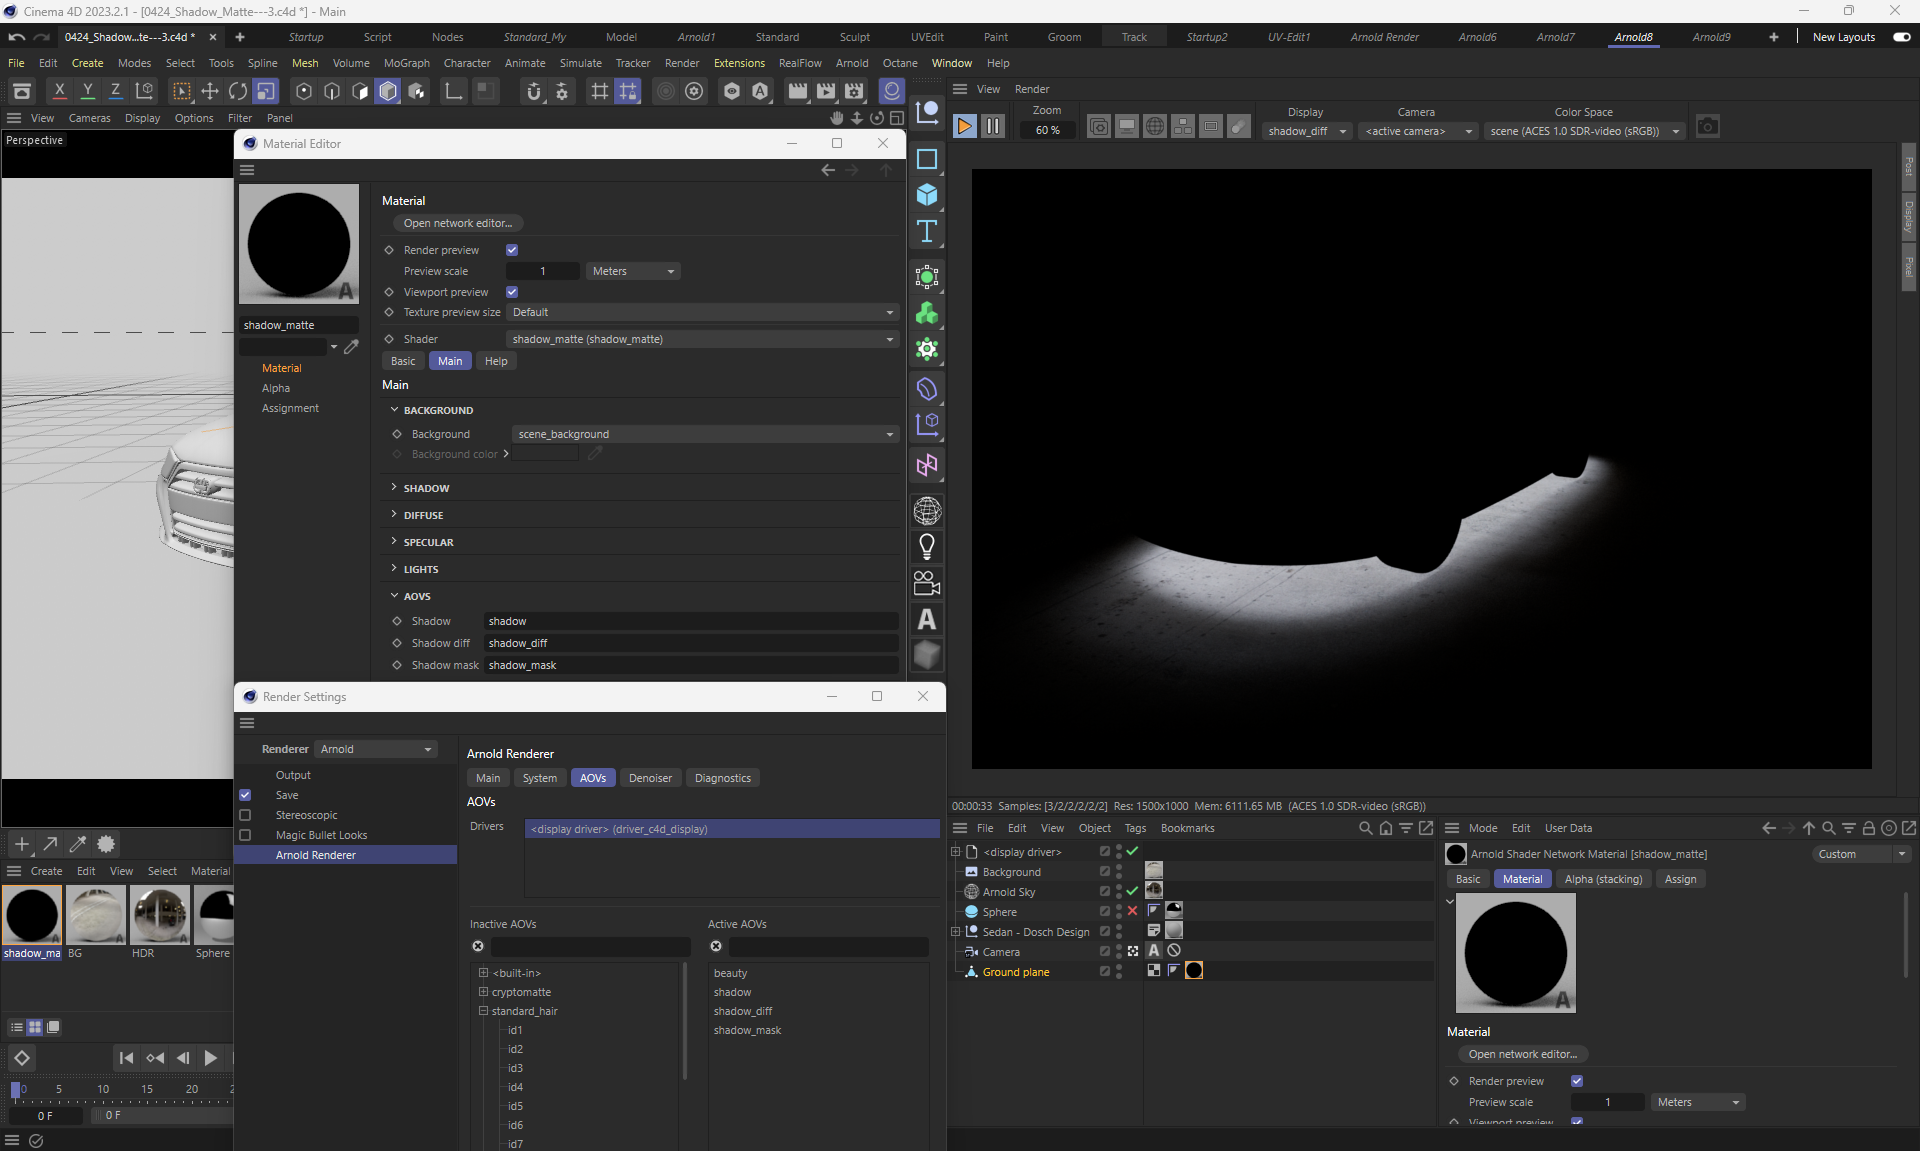The image size is (1920, 1151).
Task: Open the MoGraph menu
Action: pyautogui.click(x=406, y=63)
